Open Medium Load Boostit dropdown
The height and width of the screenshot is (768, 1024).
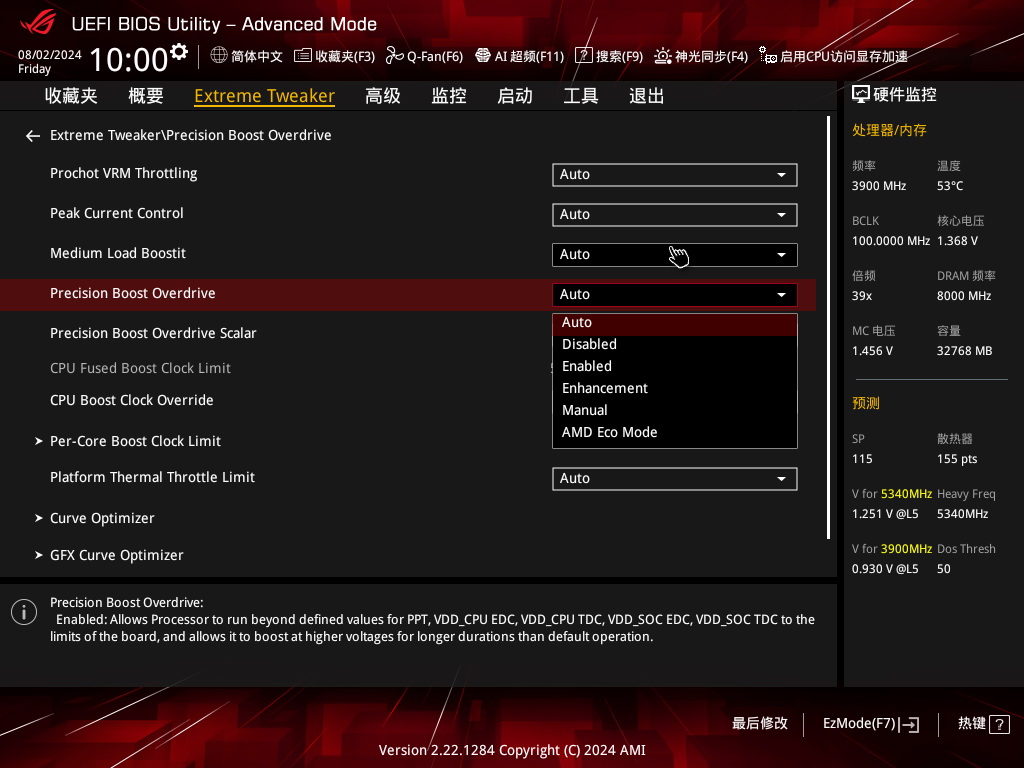click(675, 255)
